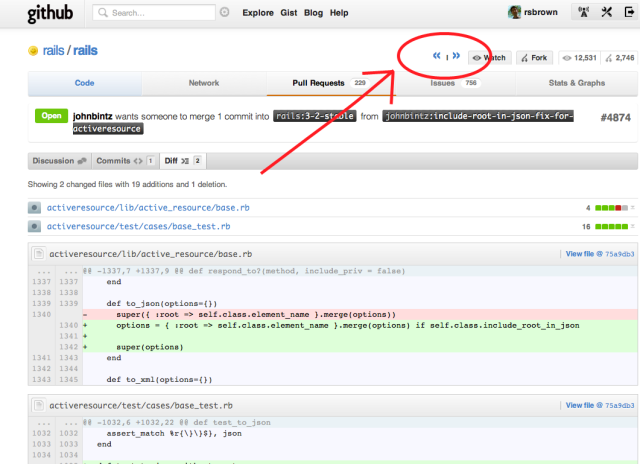640x464 pixels.
Task: View the 12,531 watchers count
Action: point(580,58)
